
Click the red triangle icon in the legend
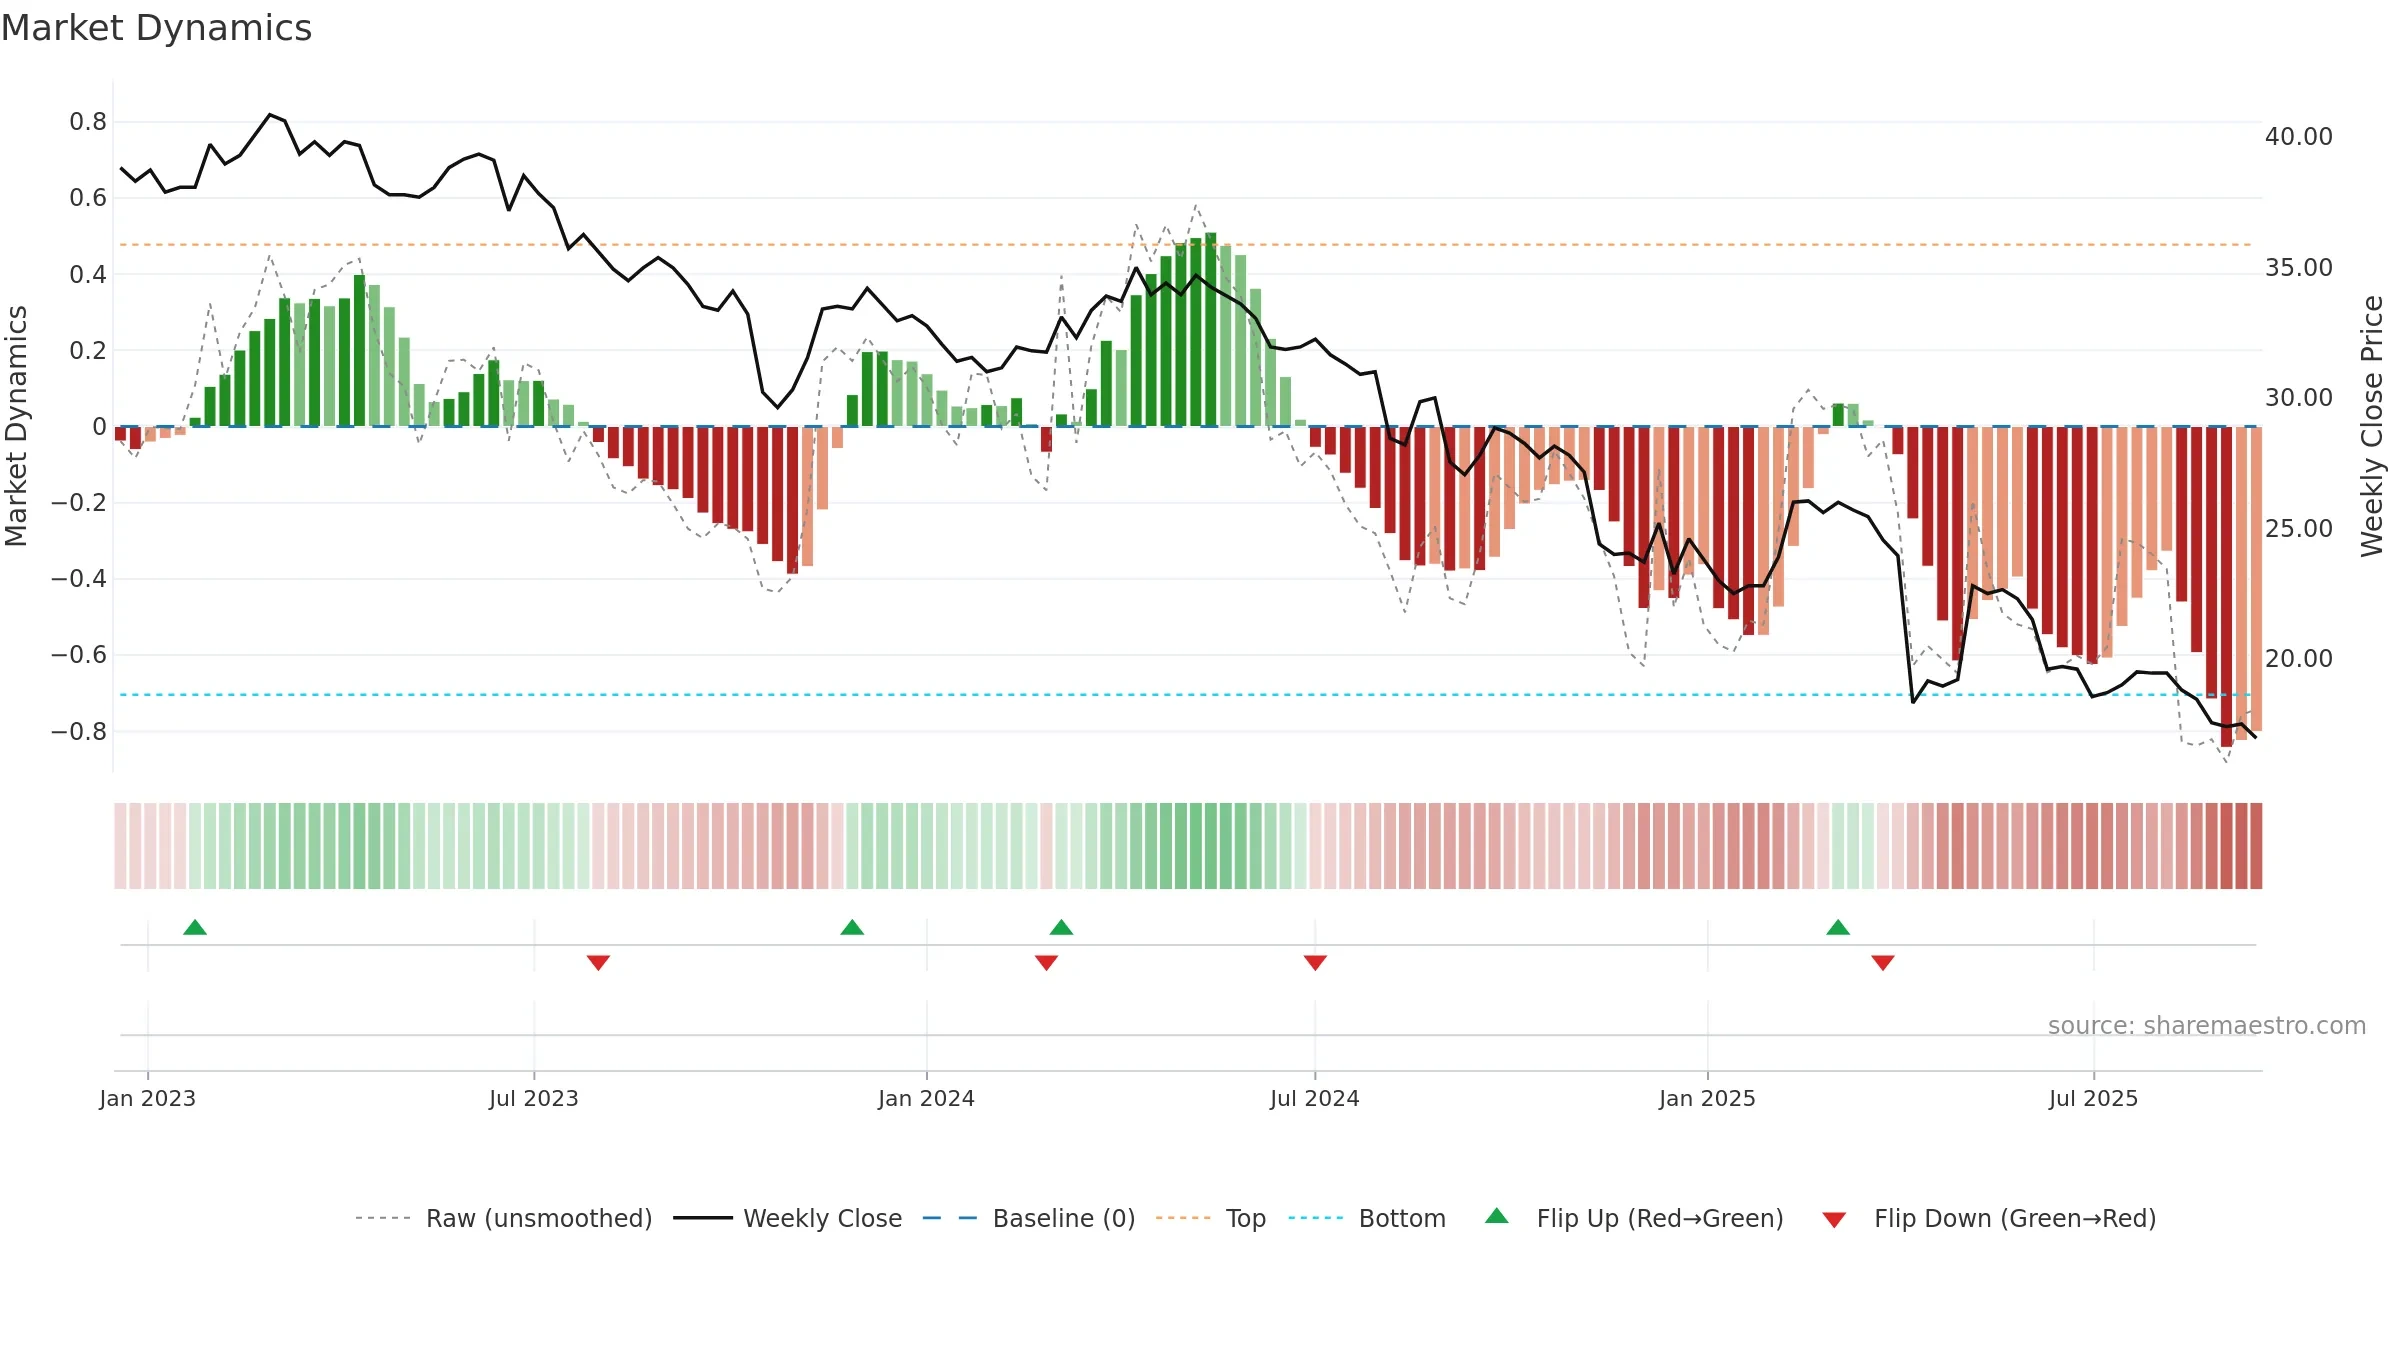click(1834, 1220)
